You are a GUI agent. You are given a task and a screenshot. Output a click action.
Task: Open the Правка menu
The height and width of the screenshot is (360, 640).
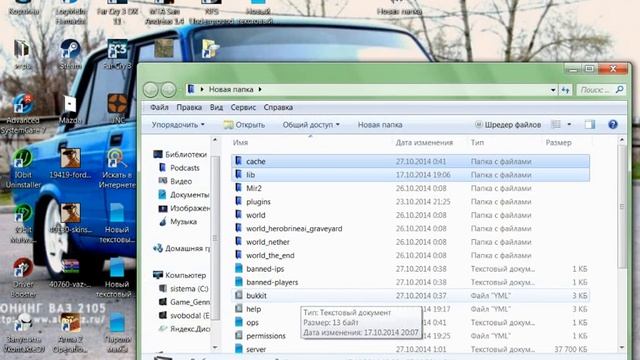(189, 107)
